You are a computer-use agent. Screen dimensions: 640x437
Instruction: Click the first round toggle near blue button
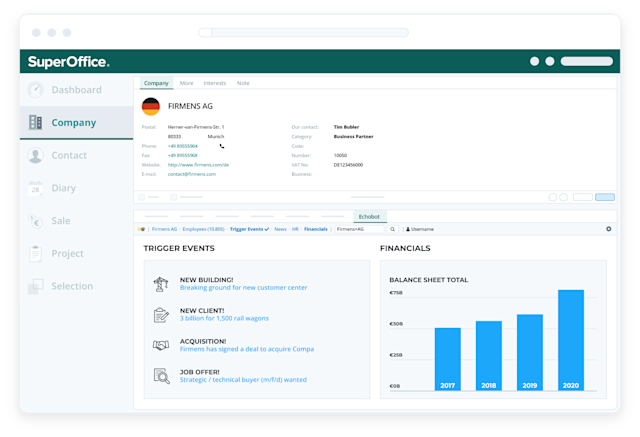coord(553,197)
